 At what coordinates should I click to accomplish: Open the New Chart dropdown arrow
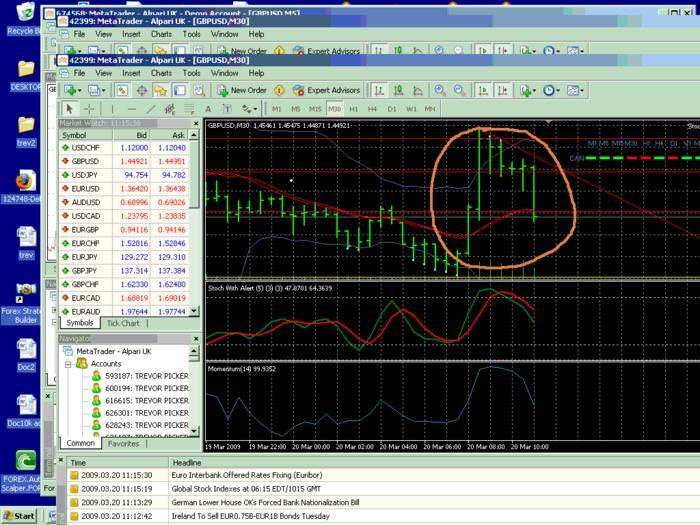(x=79, y=91)
